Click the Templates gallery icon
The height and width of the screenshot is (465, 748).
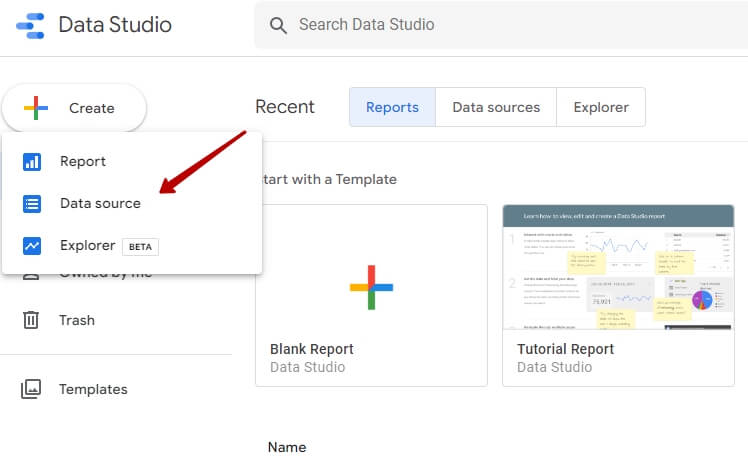click(x=31, y=389)
